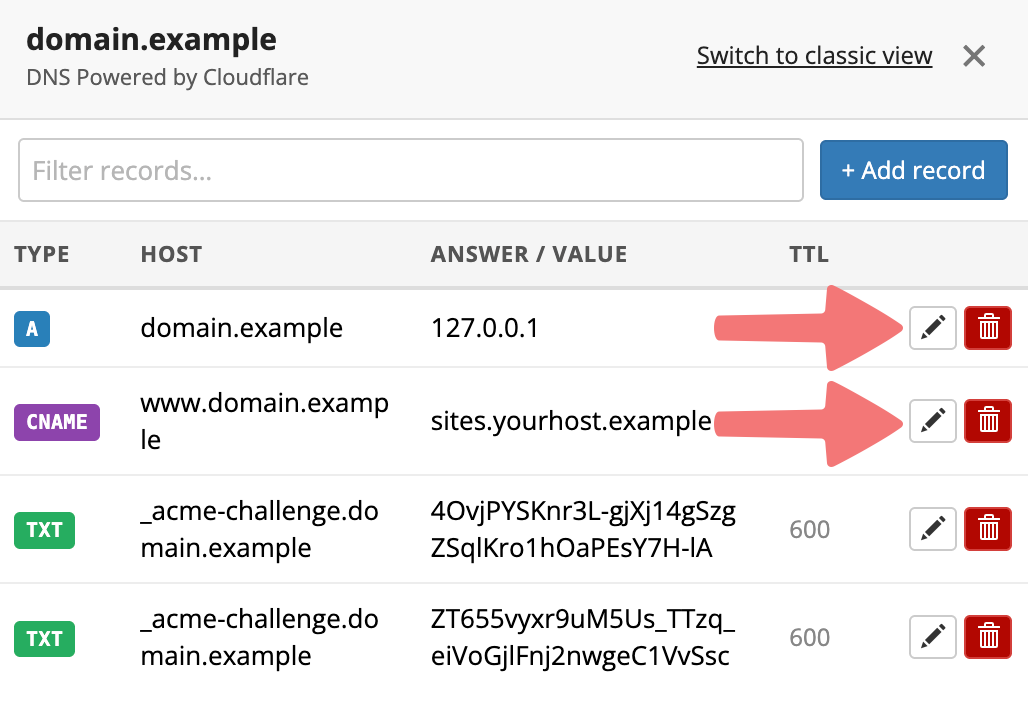Click the sites.yourhost.example value
The image size is (1028, 716).
pyautogui.click(x=571, y=421)
